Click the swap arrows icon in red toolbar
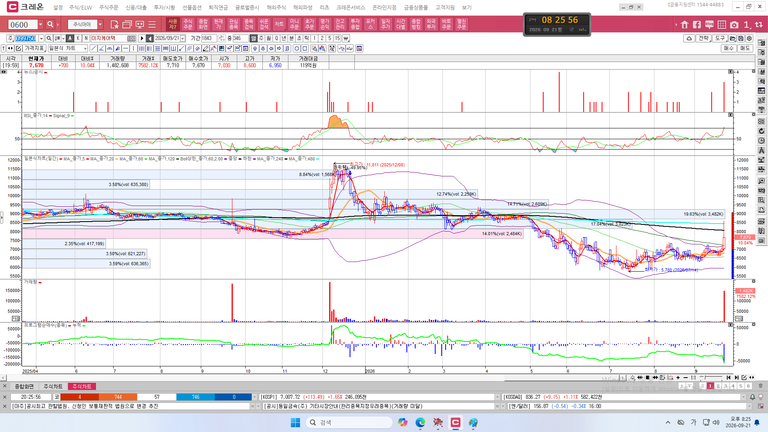The image size is (768, 432). pyautogui.click(x=758, y=24)
